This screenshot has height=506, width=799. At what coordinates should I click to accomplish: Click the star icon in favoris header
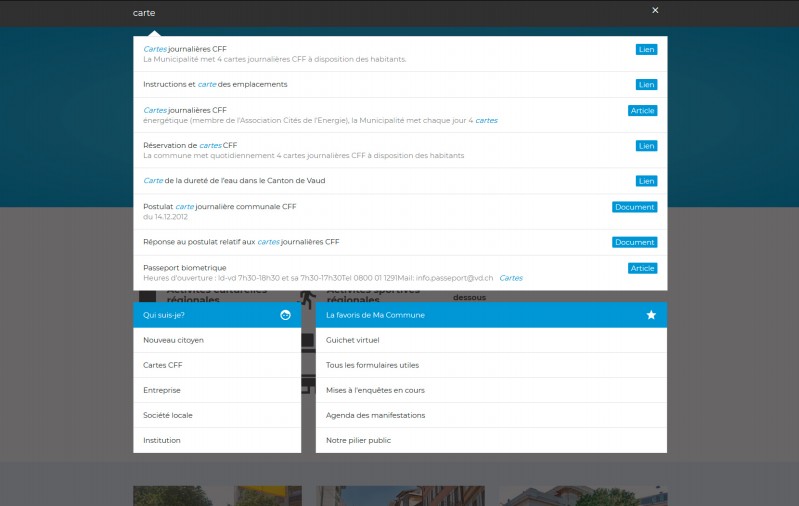tap(651, 315)
